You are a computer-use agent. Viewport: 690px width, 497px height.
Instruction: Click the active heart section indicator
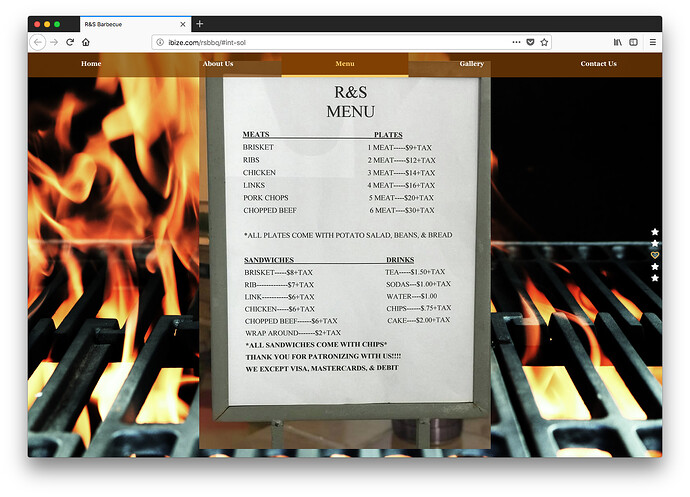point(655,255)
